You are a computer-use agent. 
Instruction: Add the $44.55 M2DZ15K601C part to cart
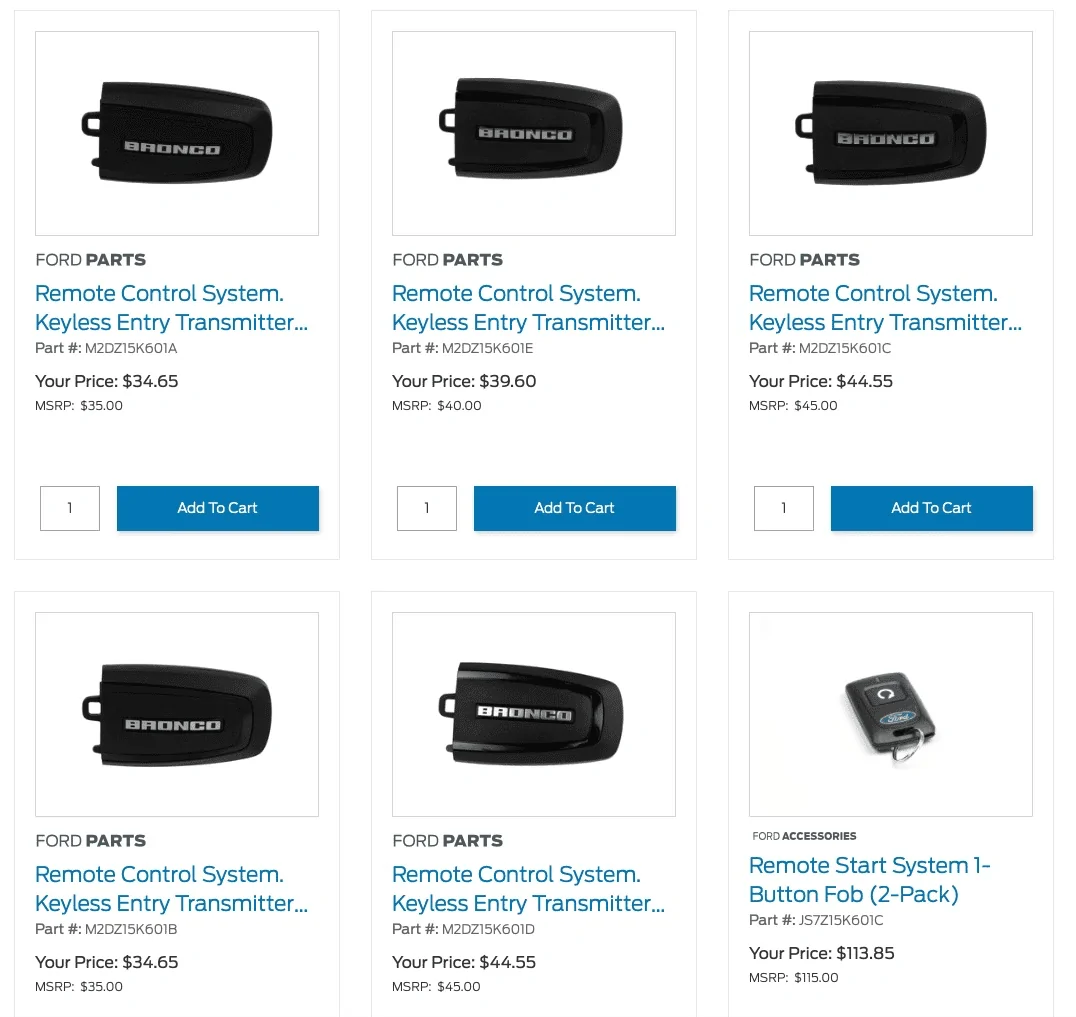(x=931, y=508)
